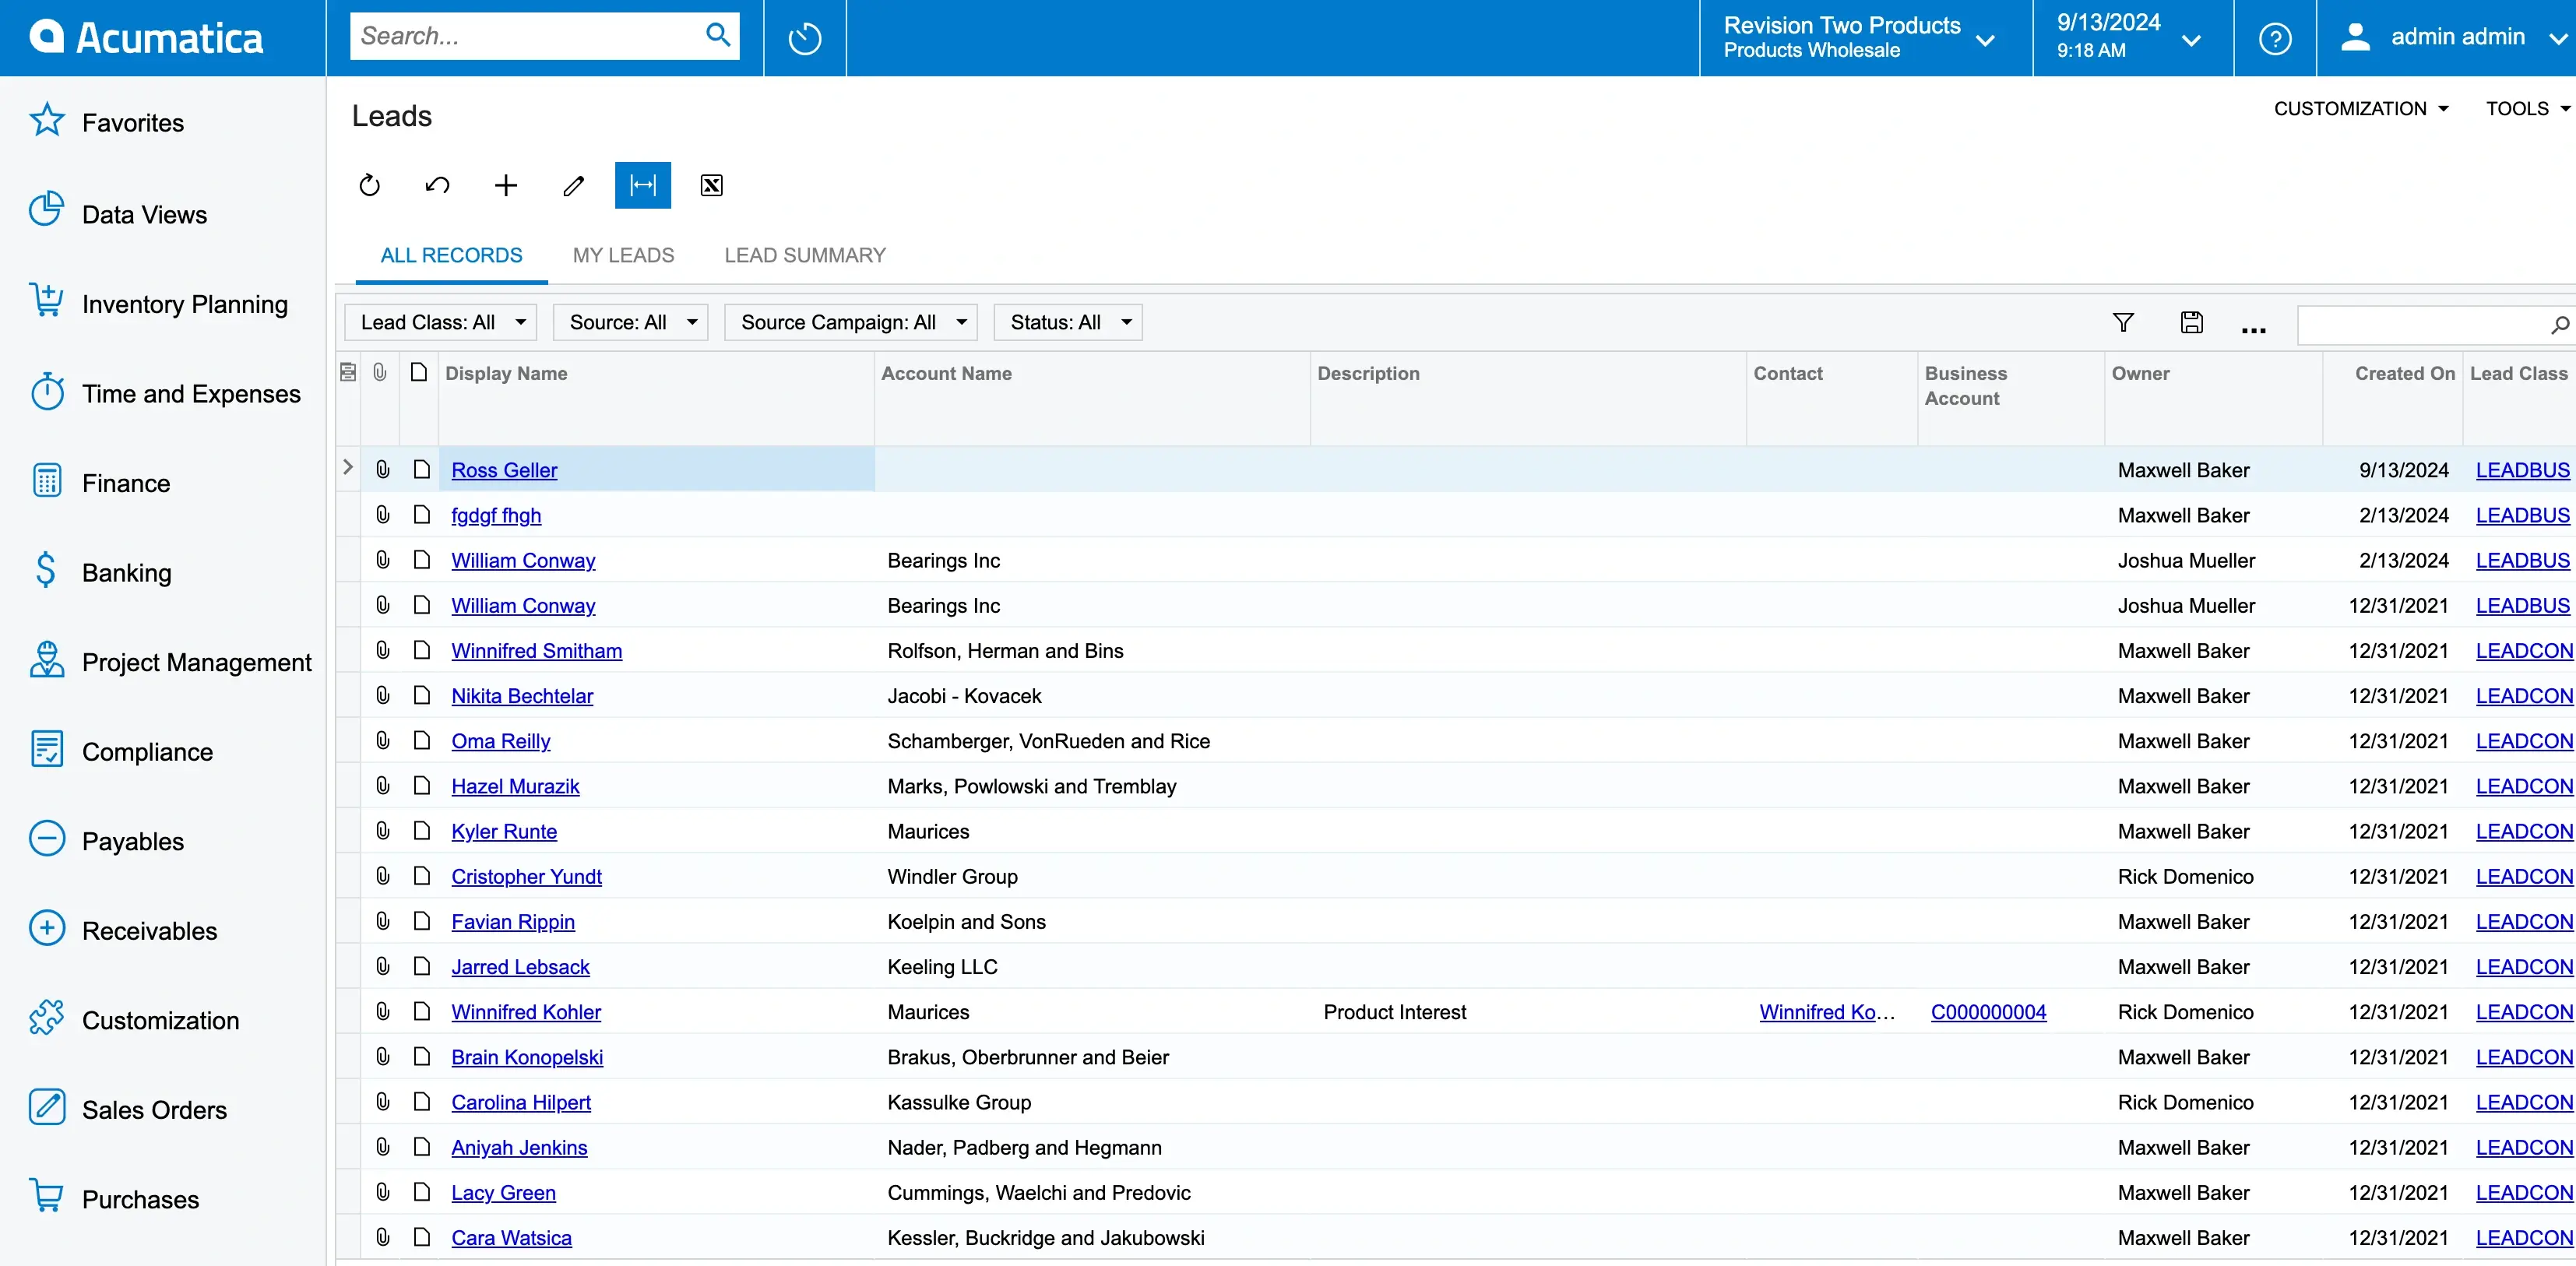
Task: Click the row selector column header icon
Action: 348,372
